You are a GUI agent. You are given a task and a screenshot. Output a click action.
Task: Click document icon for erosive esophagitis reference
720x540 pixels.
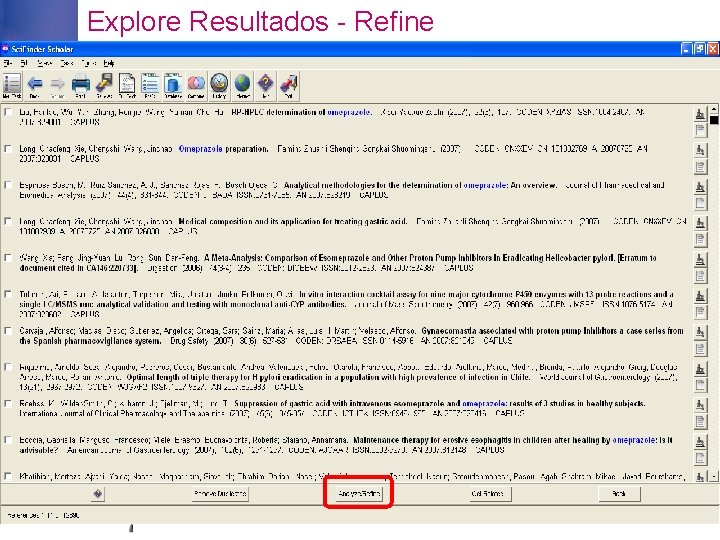700,458
